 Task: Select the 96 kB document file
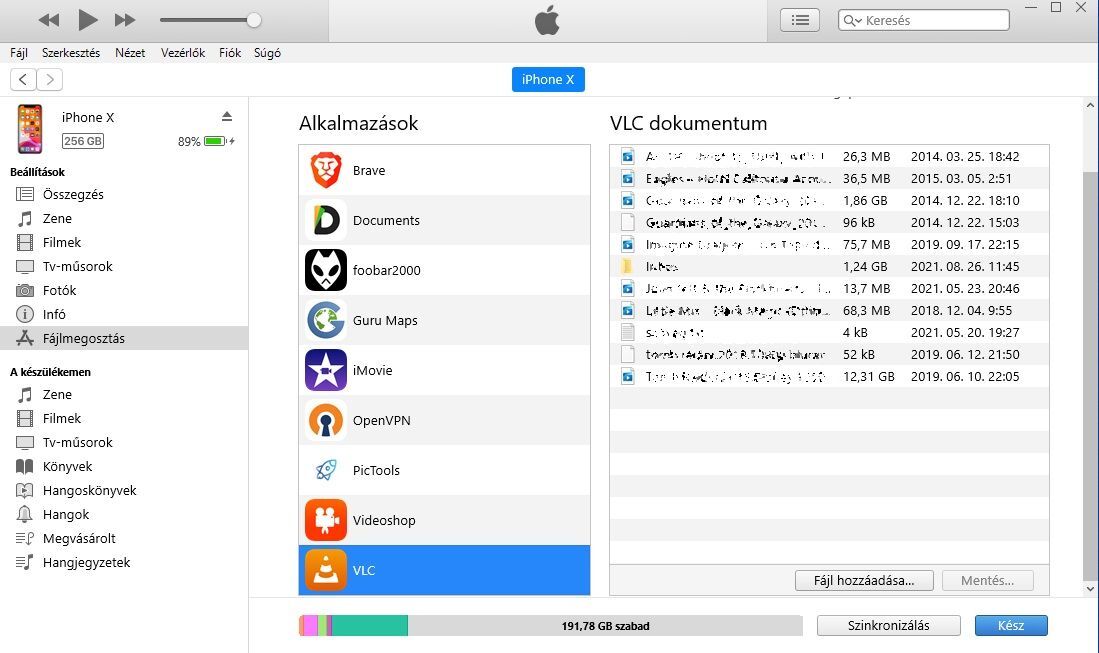pyautogui.click(x=829, y=223)
